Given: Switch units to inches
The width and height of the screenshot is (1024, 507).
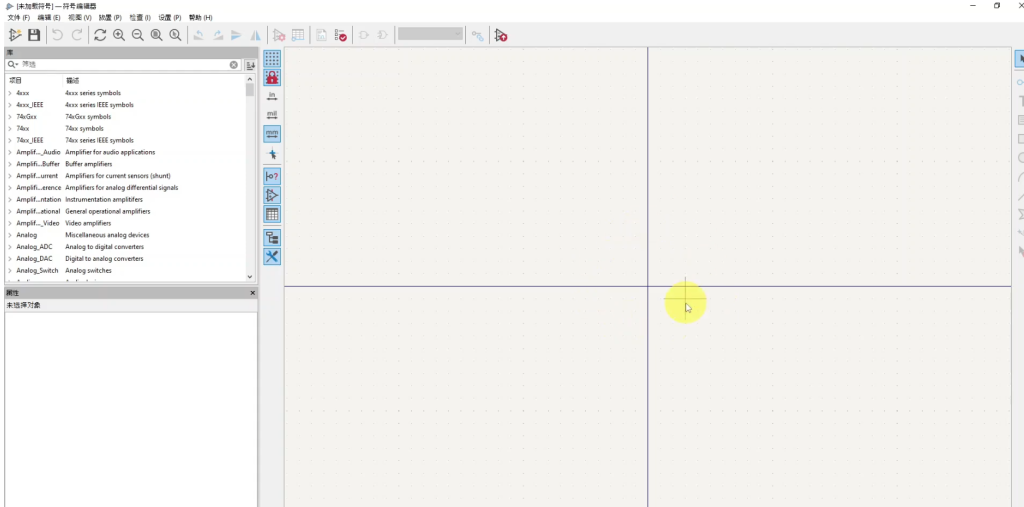Looking at the screenshot, I should (272, 97).
